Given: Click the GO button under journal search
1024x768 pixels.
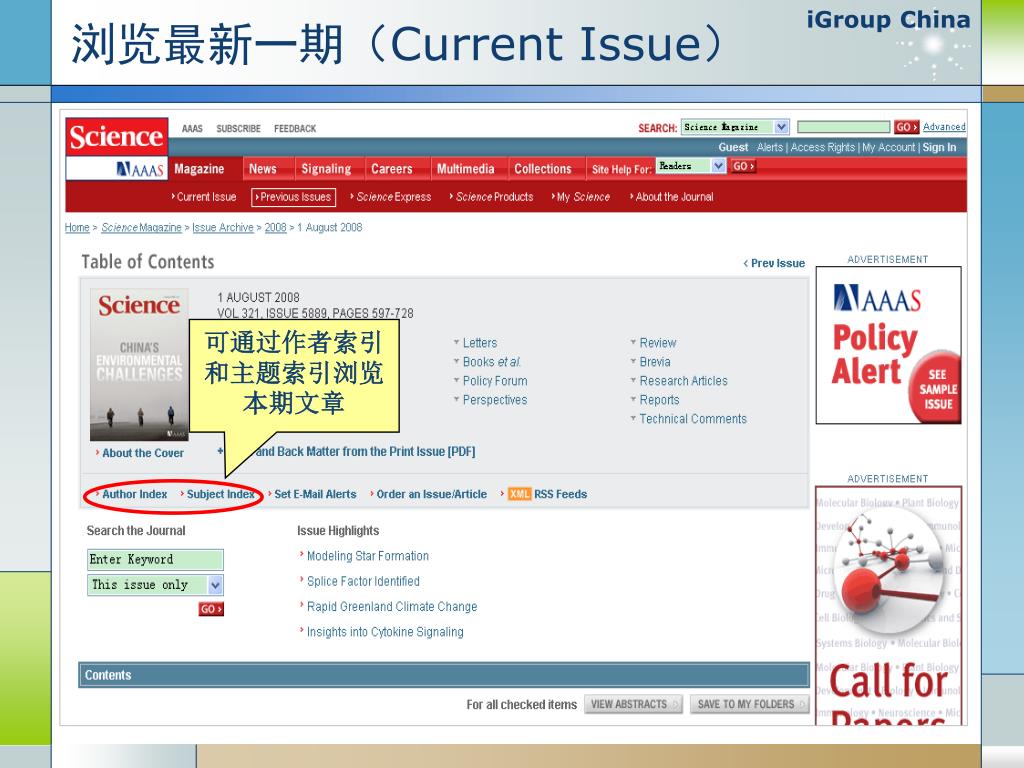Looking at the screenshot, I should 211,609.
